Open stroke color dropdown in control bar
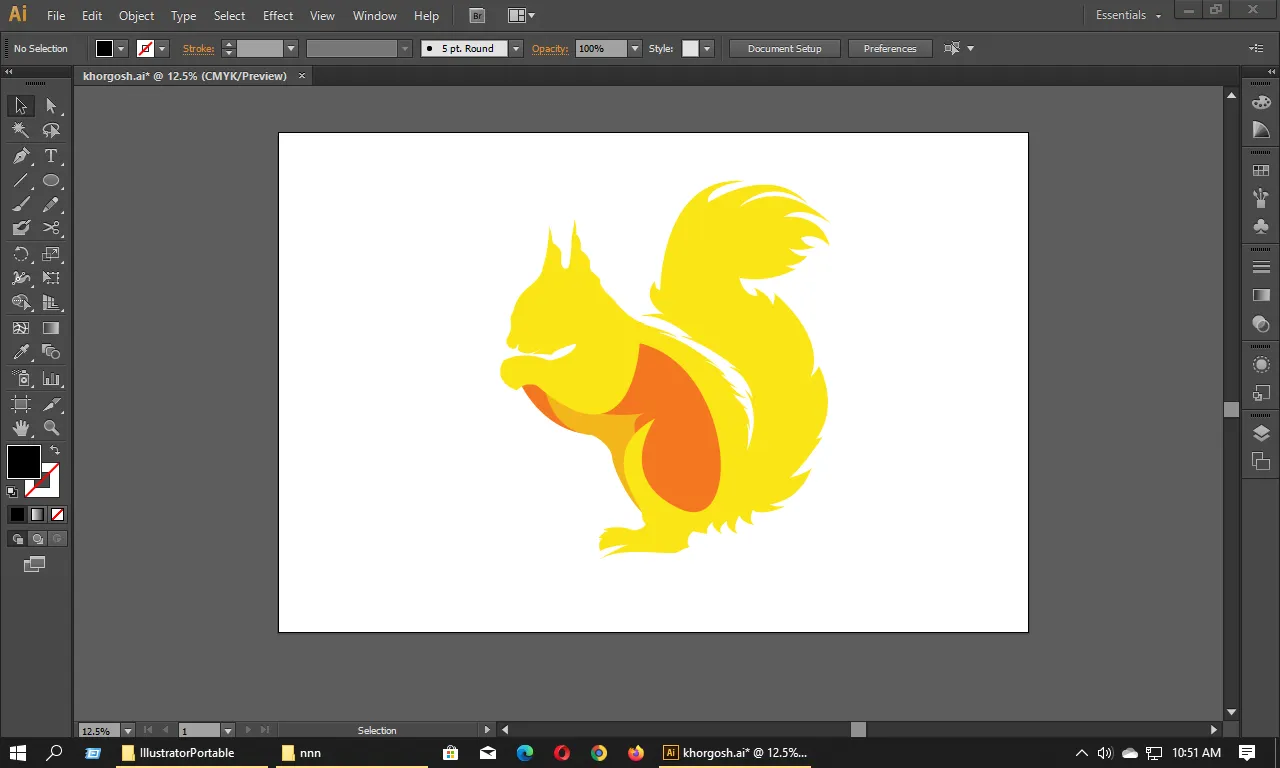The image size is (1280, 768). point(162,48)
